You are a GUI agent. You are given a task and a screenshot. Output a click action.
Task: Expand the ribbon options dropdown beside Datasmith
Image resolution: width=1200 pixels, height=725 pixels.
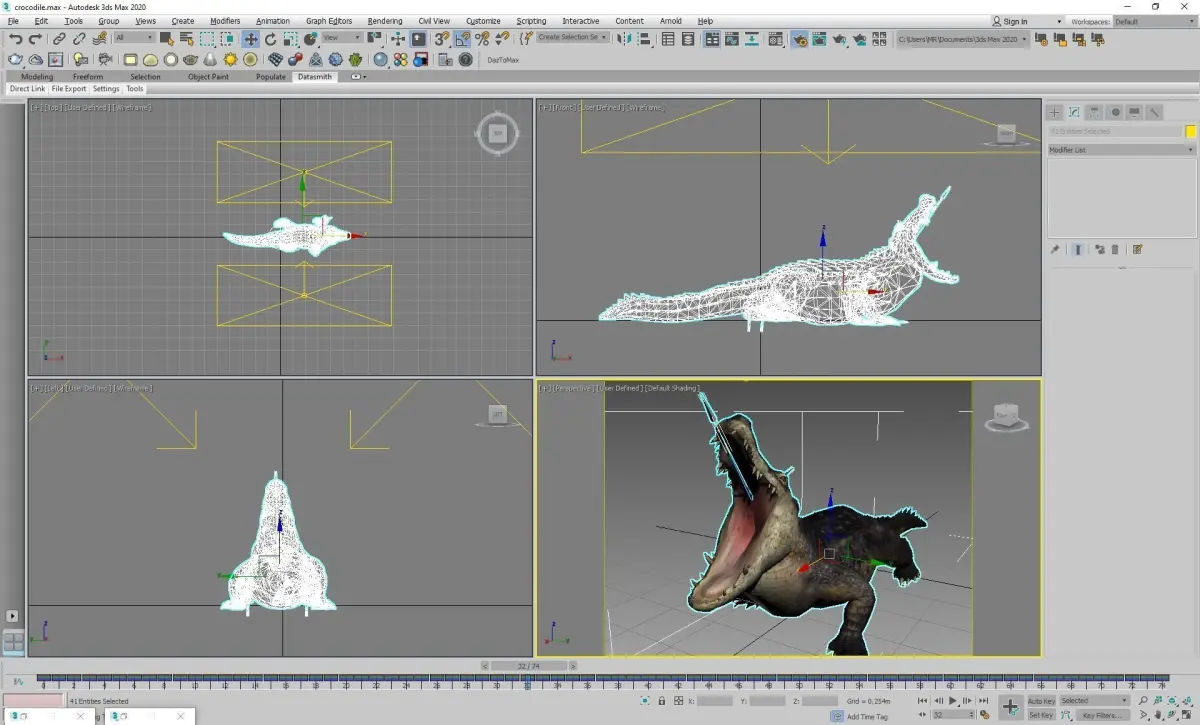[x=358, y=77]
